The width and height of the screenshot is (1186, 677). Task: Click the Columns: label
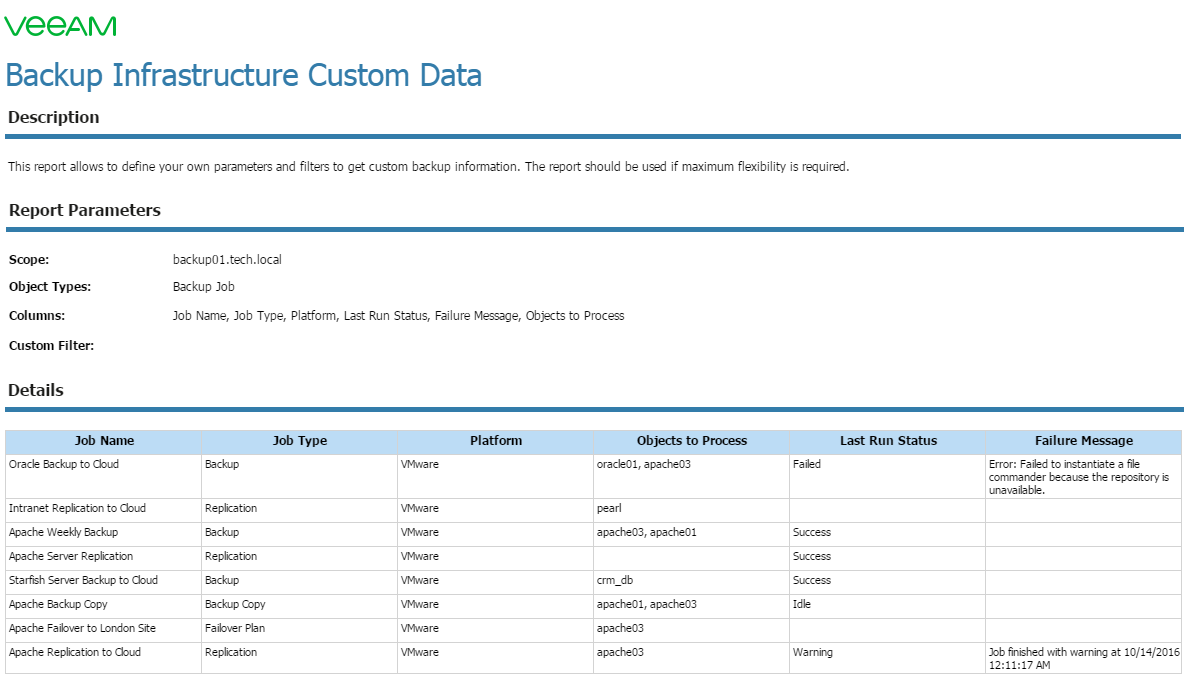37,316
